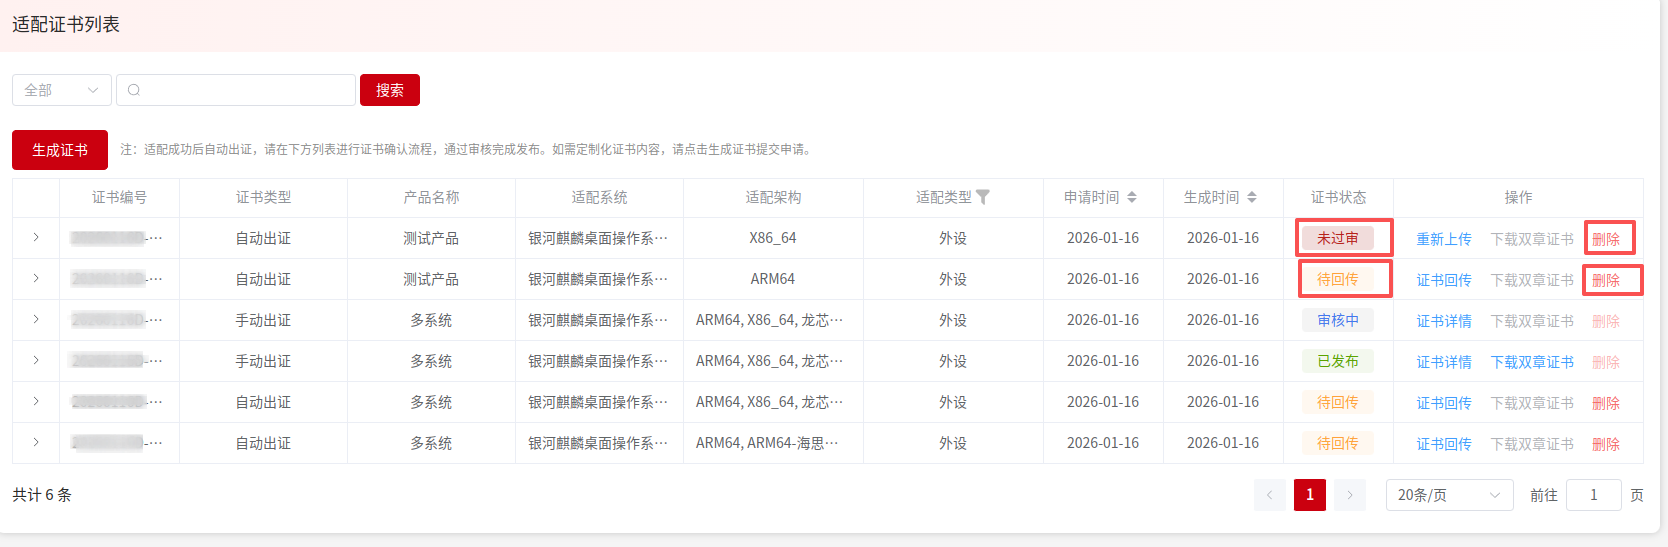This screenshot has width=1668, height=547.
Task: Open the 20条/页 page size dropdown
Action: [1448, 495]
